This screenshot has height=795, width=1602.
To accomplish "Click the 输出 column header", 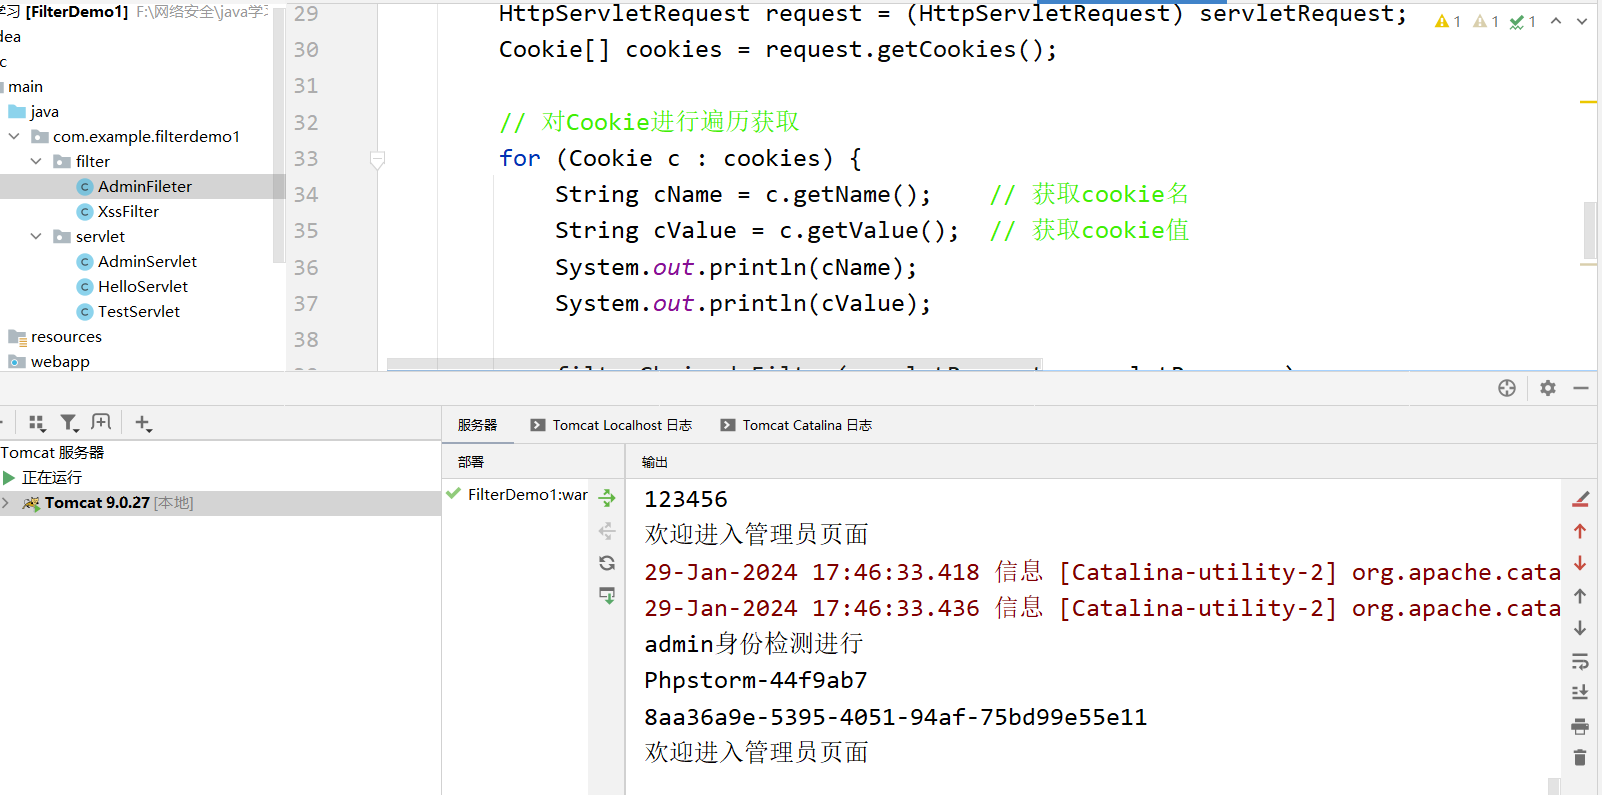I will (654, 462).
